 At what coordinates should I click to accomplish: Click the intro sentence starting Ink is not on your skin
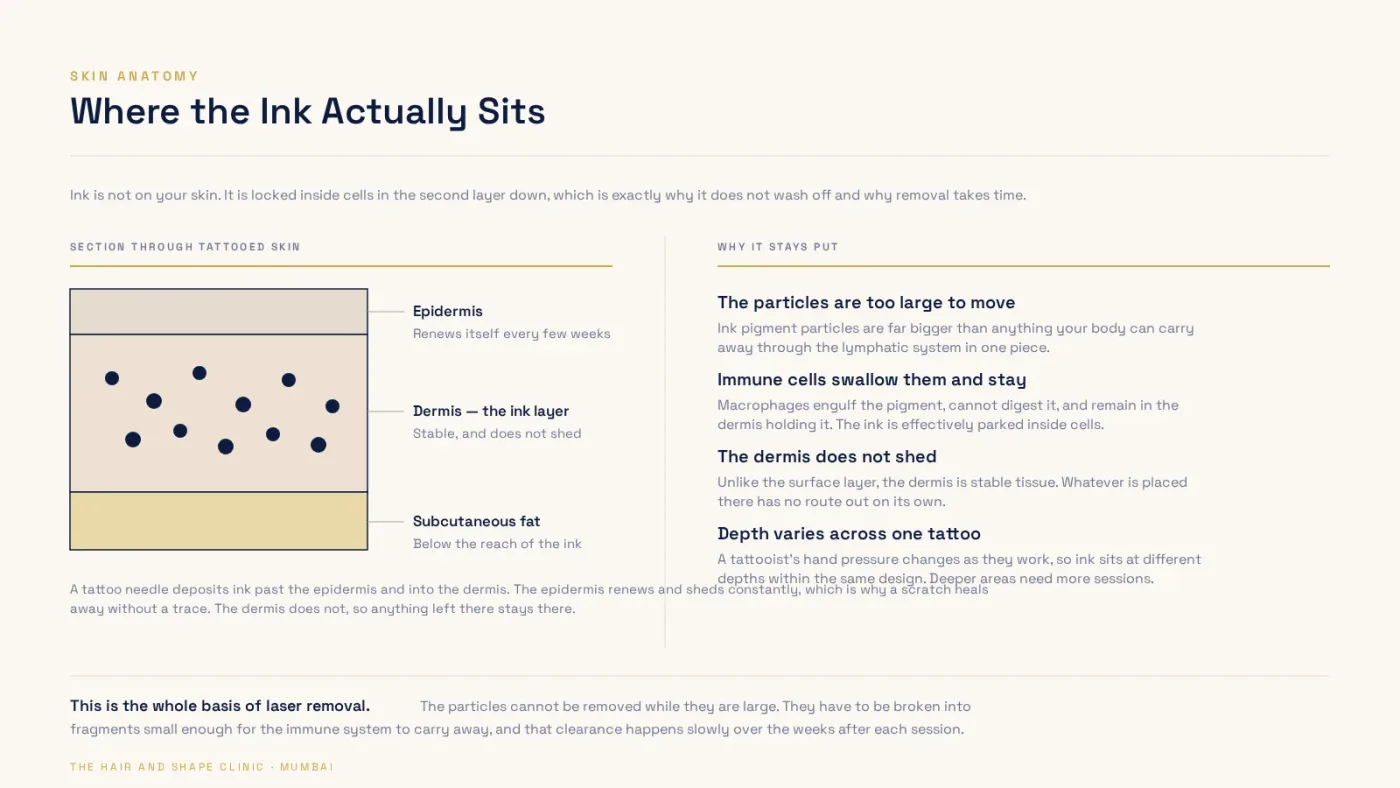(x=548, y=195)
